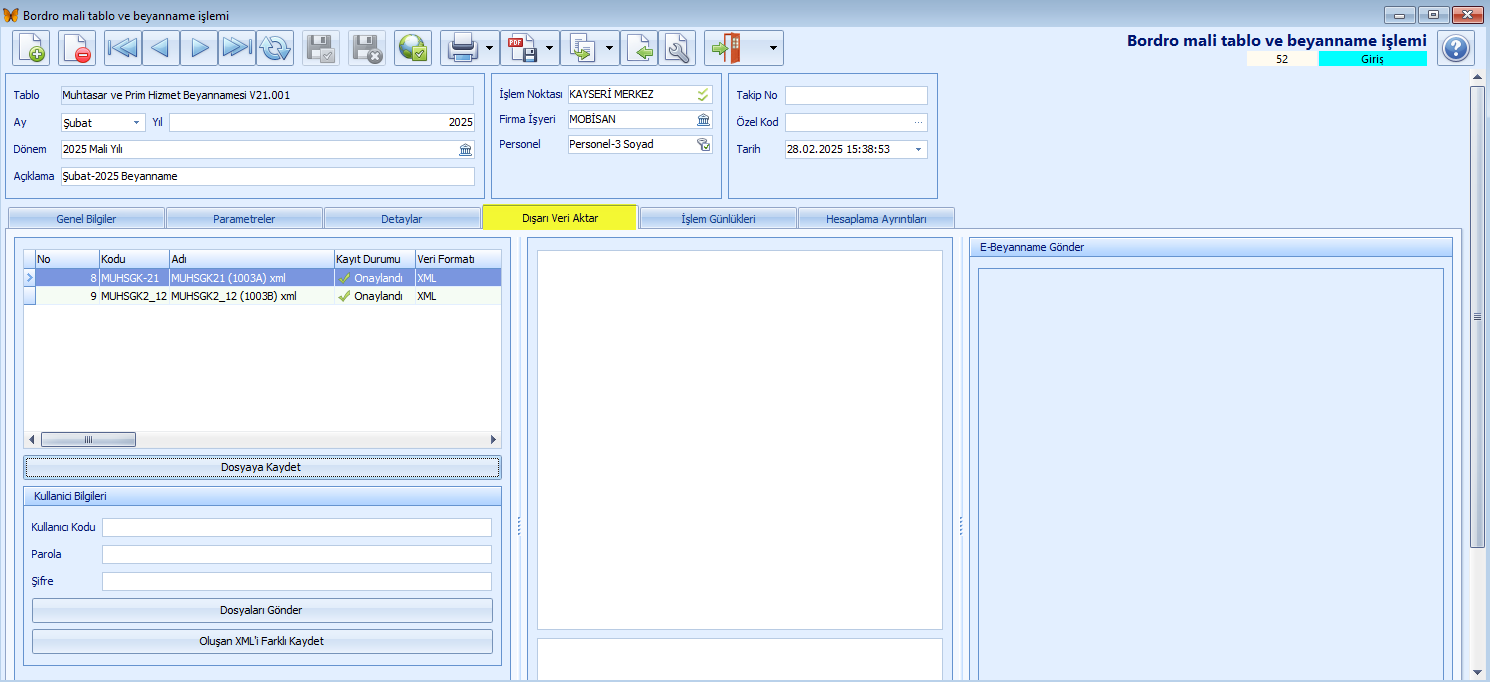This screenshot has height=682, width=1490.
Task: Open the wrench settings tool
Action: 677,48
